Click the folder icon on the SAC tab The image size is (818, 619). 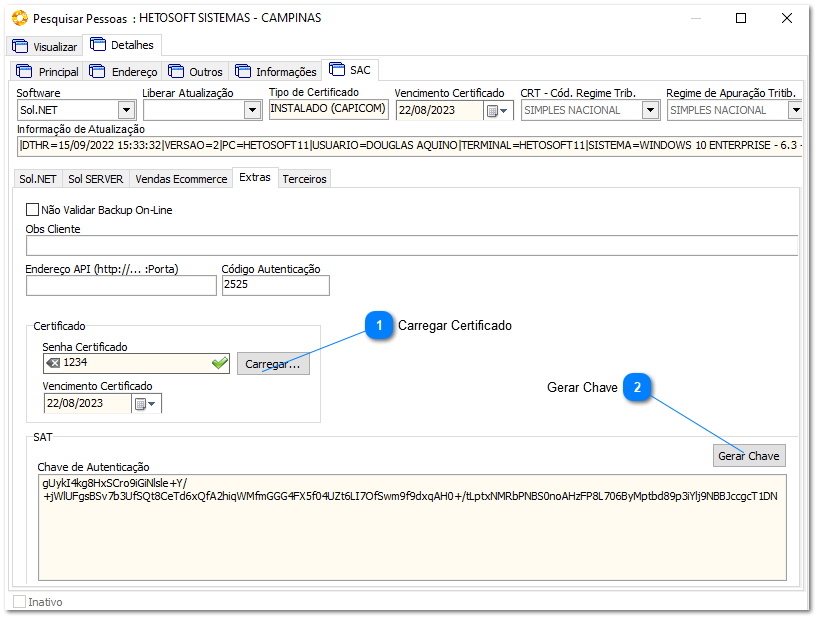coord(335,71)
